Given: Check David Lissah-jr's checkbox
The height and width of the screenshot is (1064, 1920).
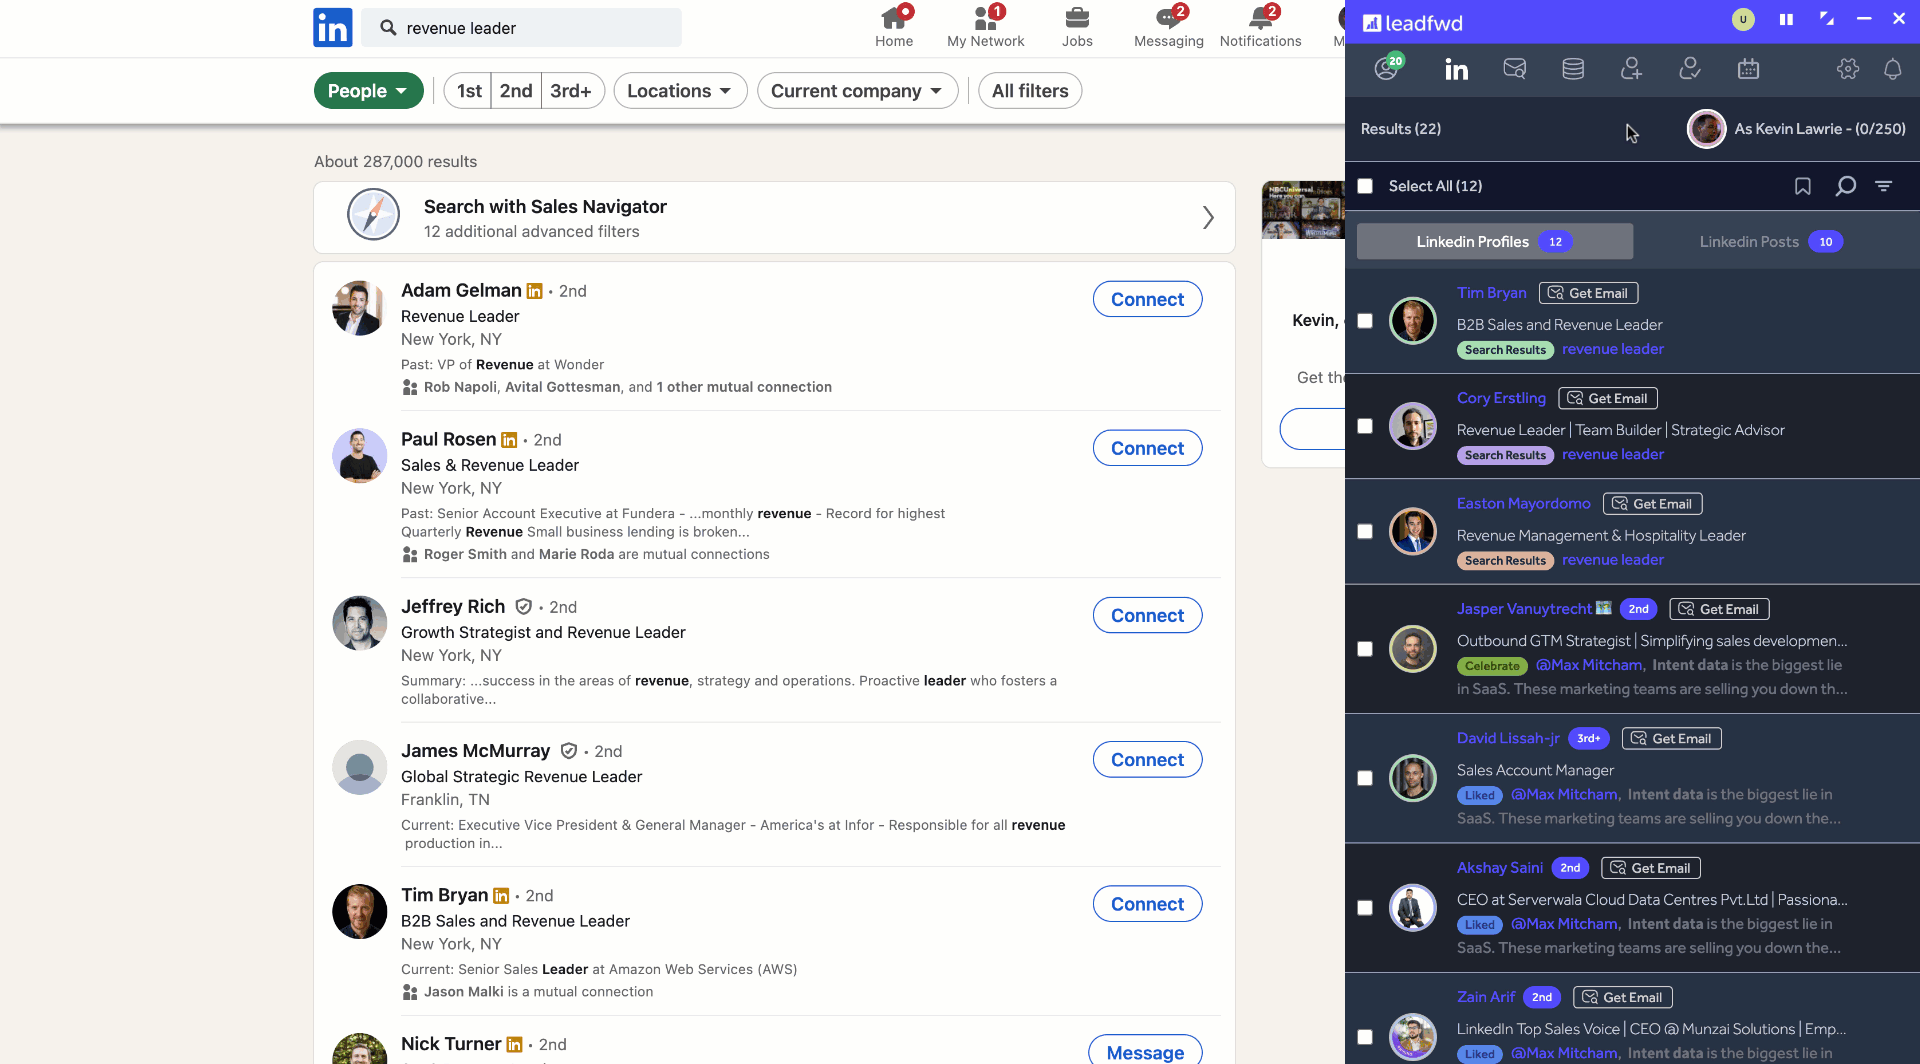Looking at the screenshot, I should click(1365, 778).
